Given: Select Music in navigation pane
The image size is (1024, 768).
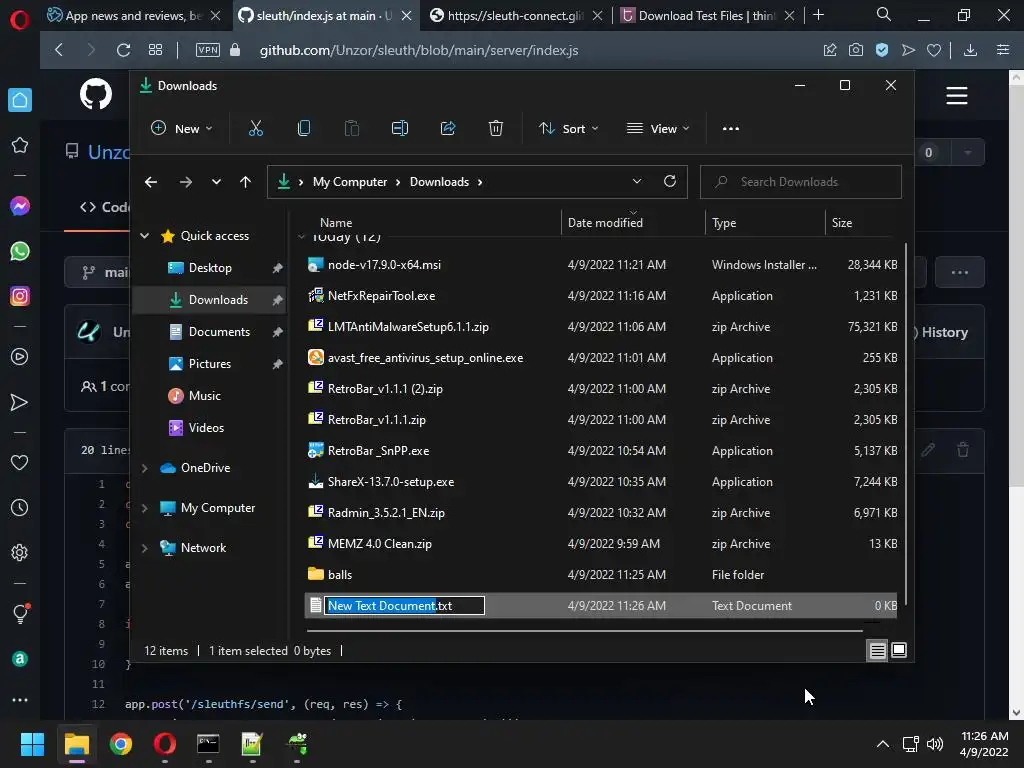Looking at the screenshot, I should click(204, 396).
